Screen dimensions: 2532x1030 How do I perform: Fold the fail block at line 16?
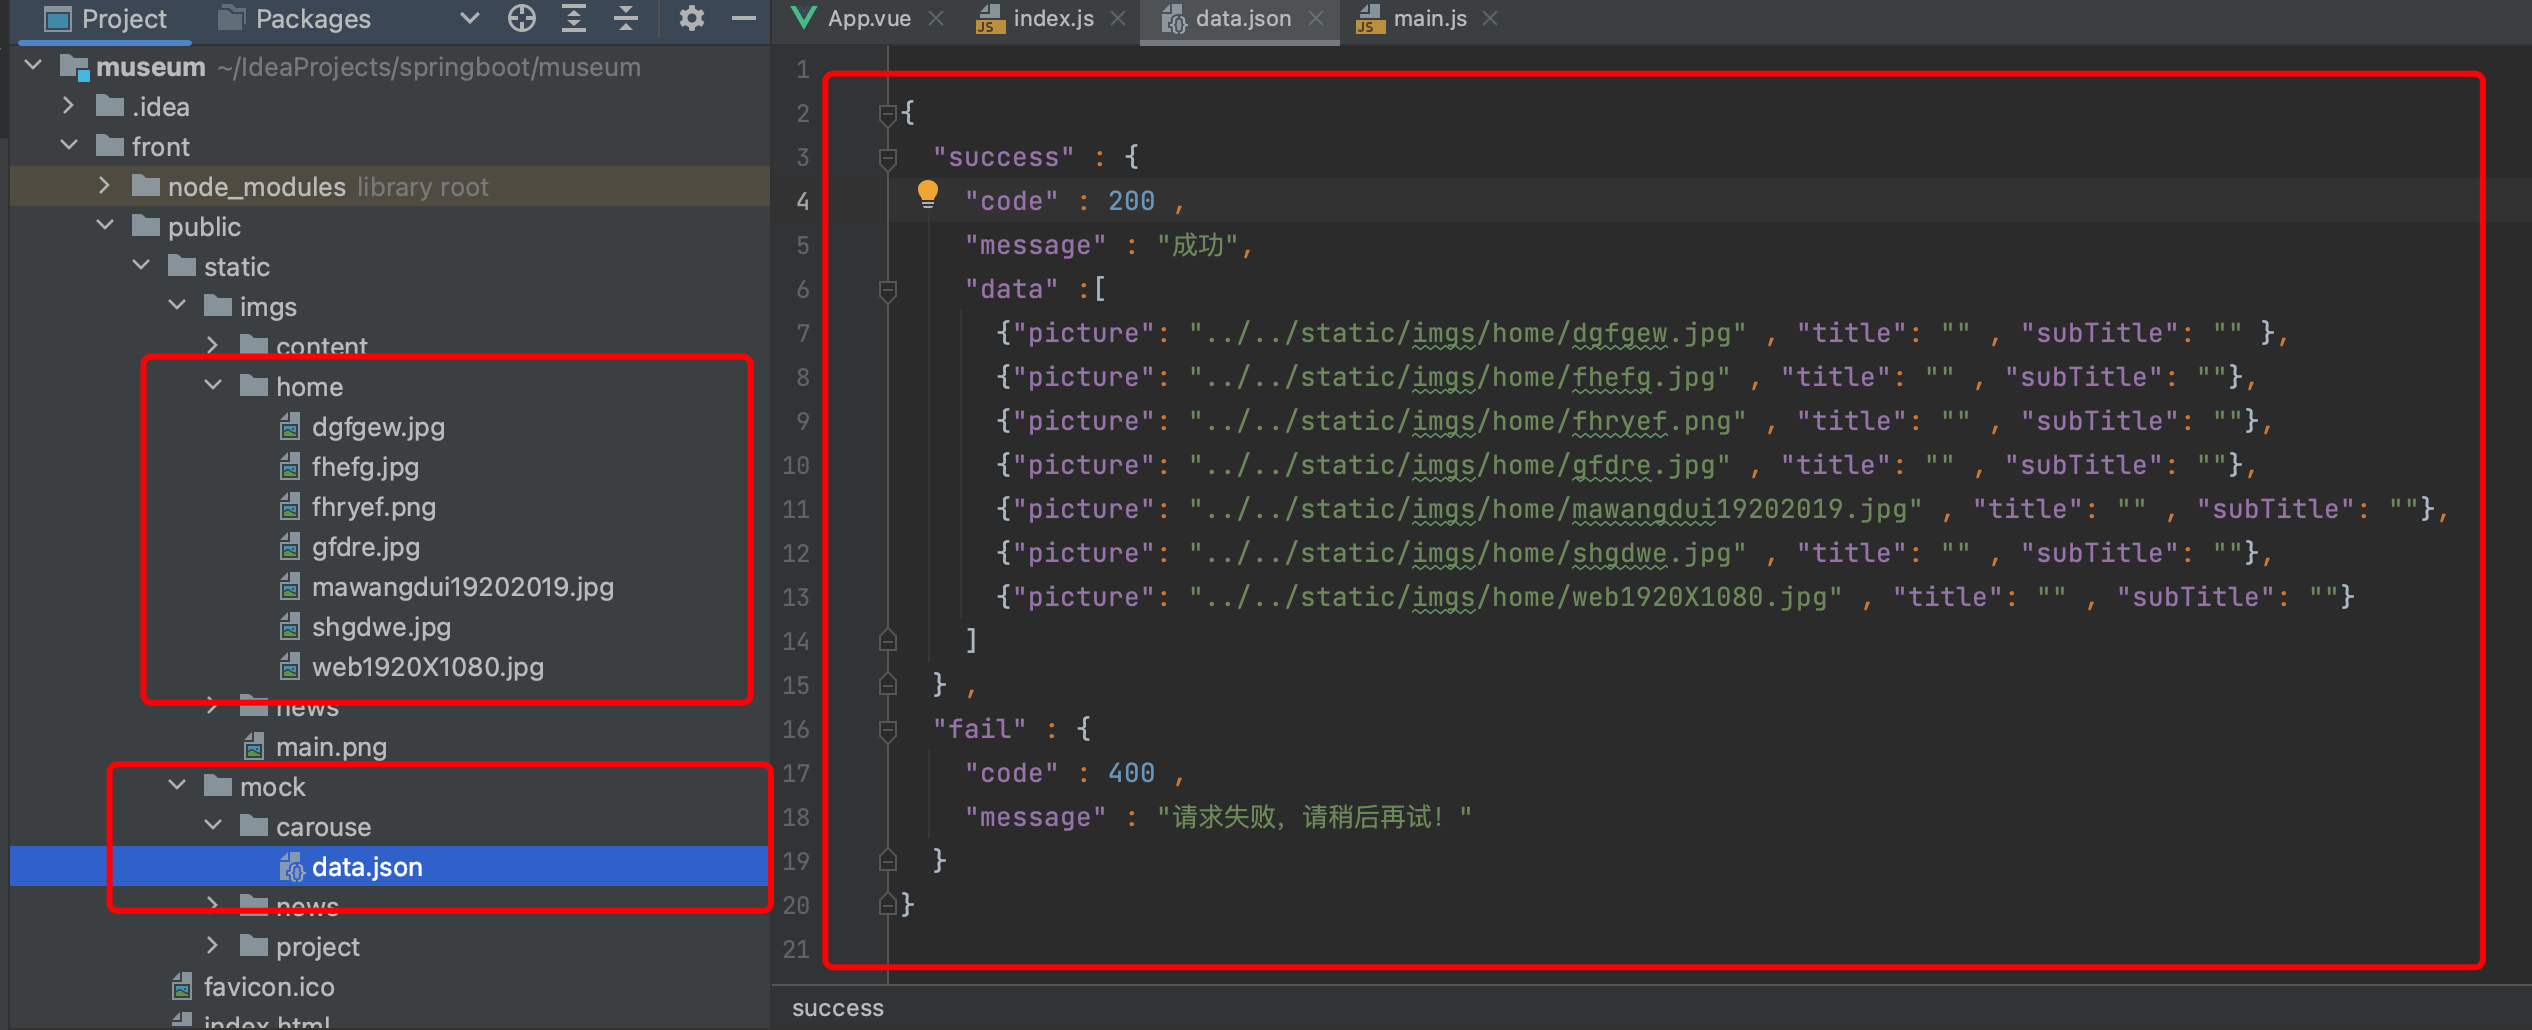click(x=887, y=730)
